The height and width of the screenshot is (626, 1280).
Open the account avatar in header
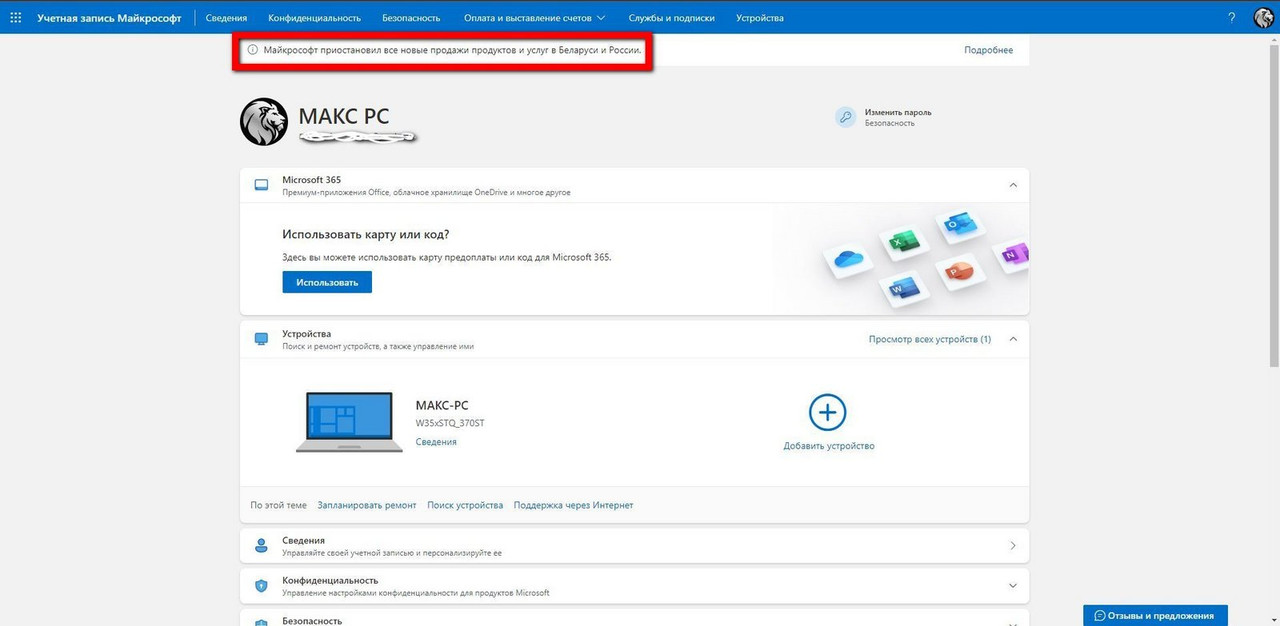coord(1263,17)
